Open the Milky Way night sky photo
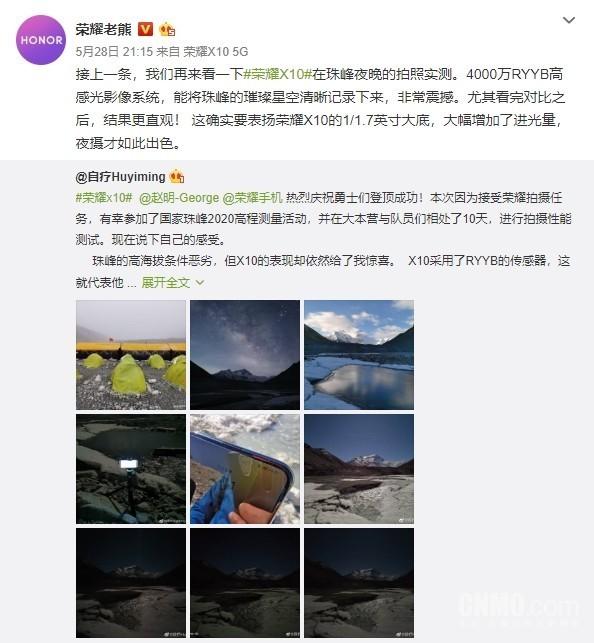594x643 pixels. coord(245,355)
